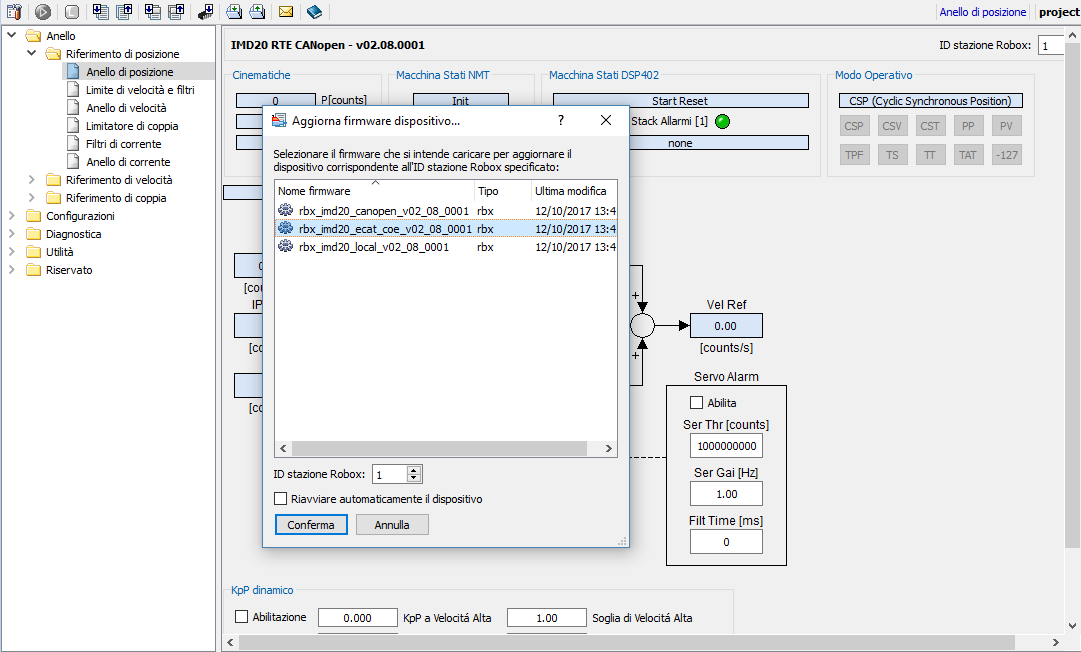Collapse the Anello tree node

tap(12, 34)
